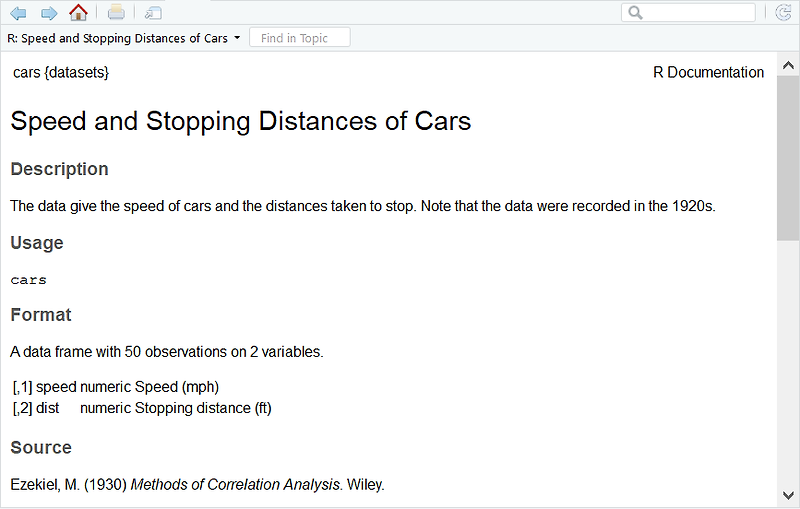Screen dimensions: 800x509
Task: Click the Find in Topic box
Action: click(x=299, y=38)
